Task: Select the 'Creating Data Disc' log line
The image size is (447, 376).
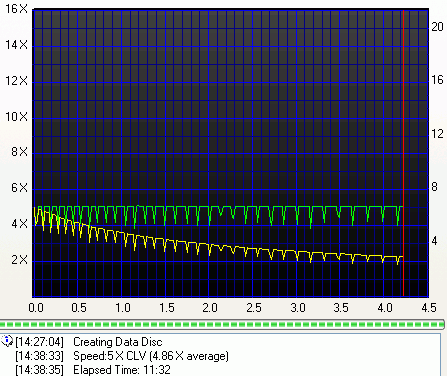Action: [x=117, y=342]
